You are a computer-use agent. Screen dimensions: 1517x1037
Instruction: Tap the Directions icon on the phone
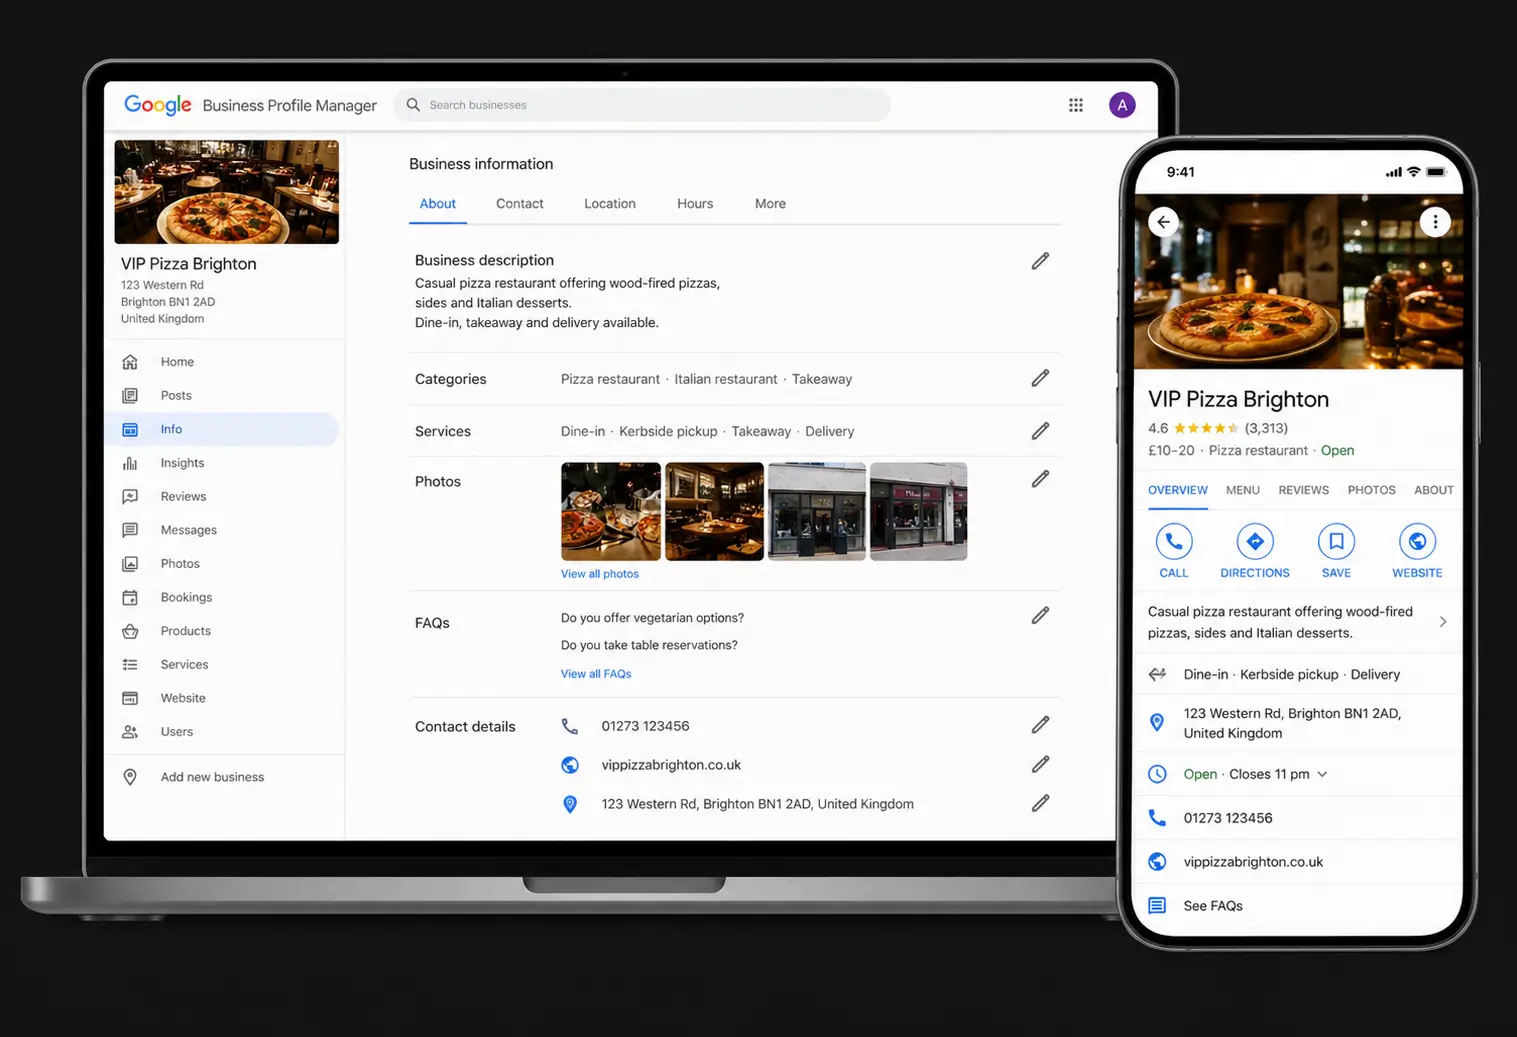point(1255,541)
